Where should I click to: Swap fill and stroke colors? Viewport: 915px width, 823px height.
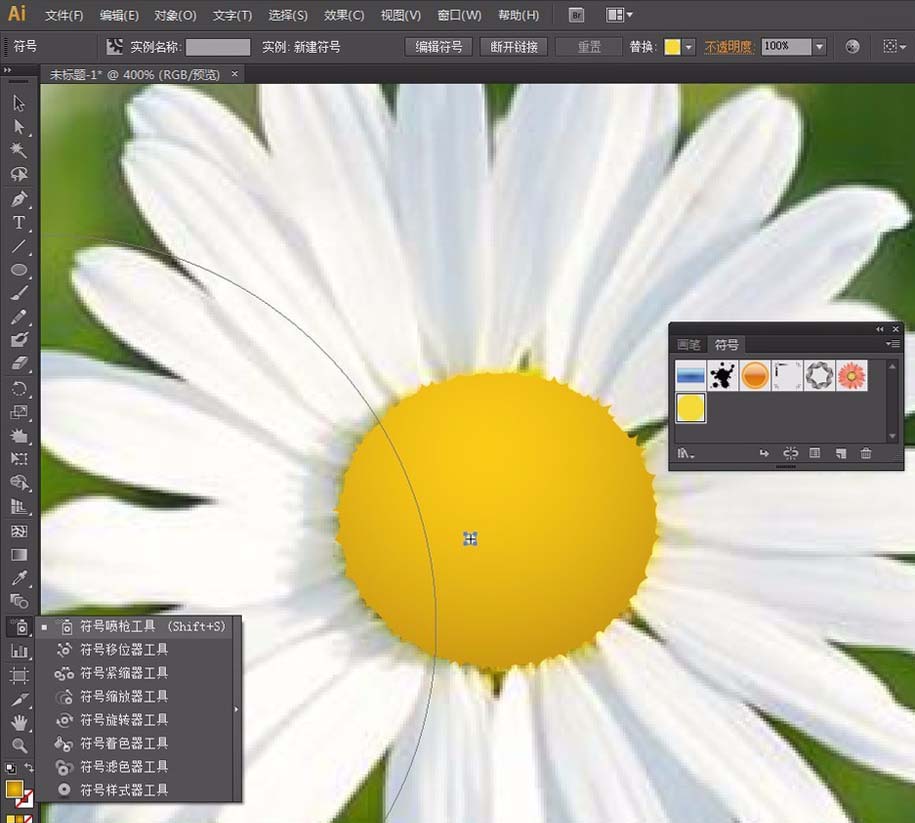coord(29,768)
